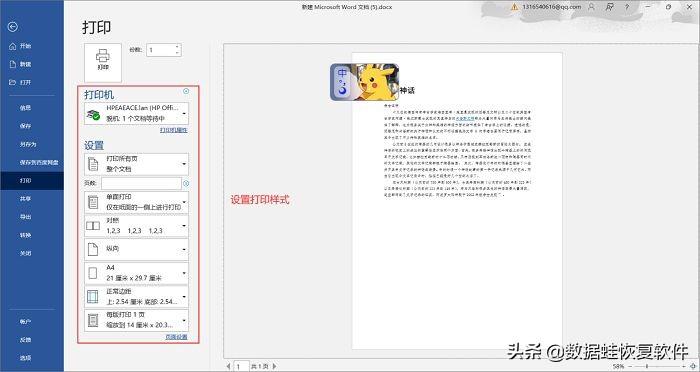Click the 1316540616@qq.com account name
This screenshot has height=372, width=700.
552,7
